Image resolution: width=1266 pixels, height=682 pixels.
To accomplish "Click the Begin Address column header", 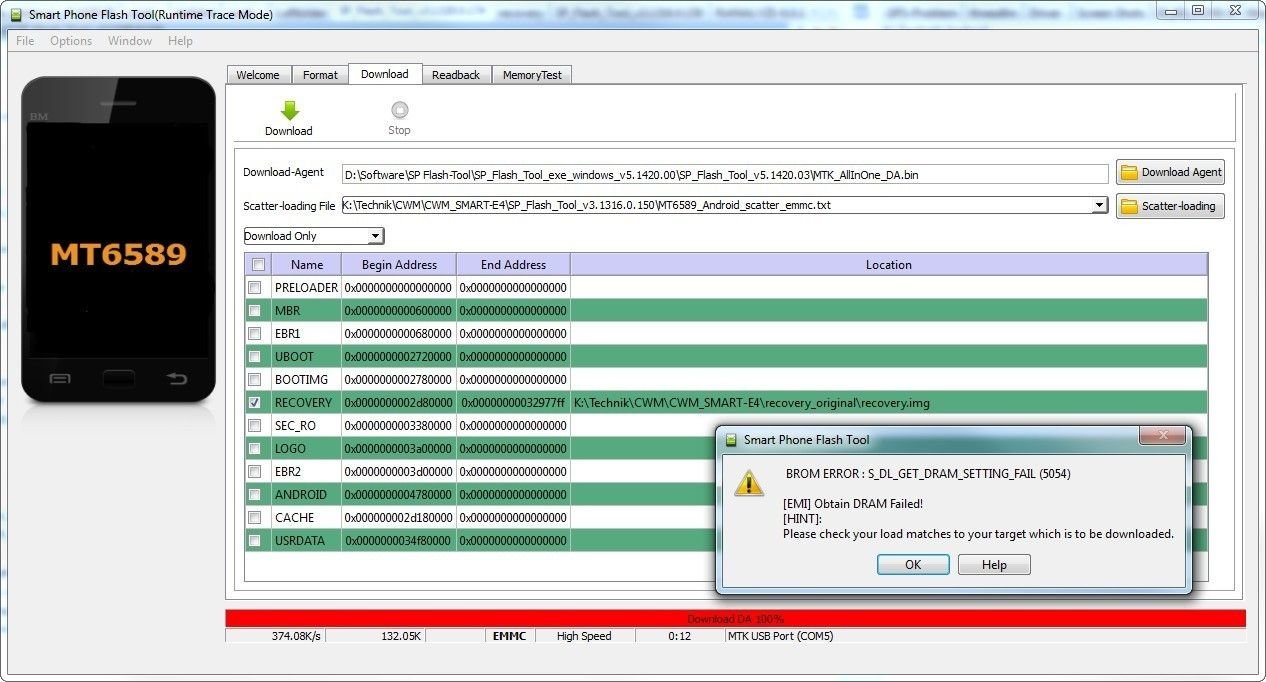I will pos(399,265).
